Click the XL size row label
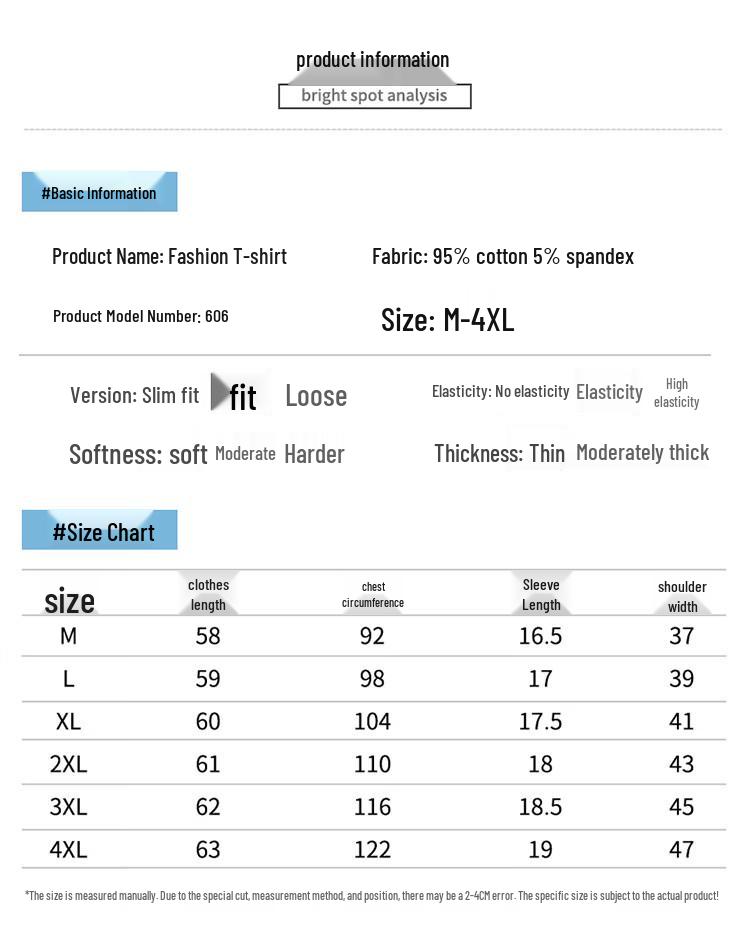 pyautogui.click(x=68, y=721)
